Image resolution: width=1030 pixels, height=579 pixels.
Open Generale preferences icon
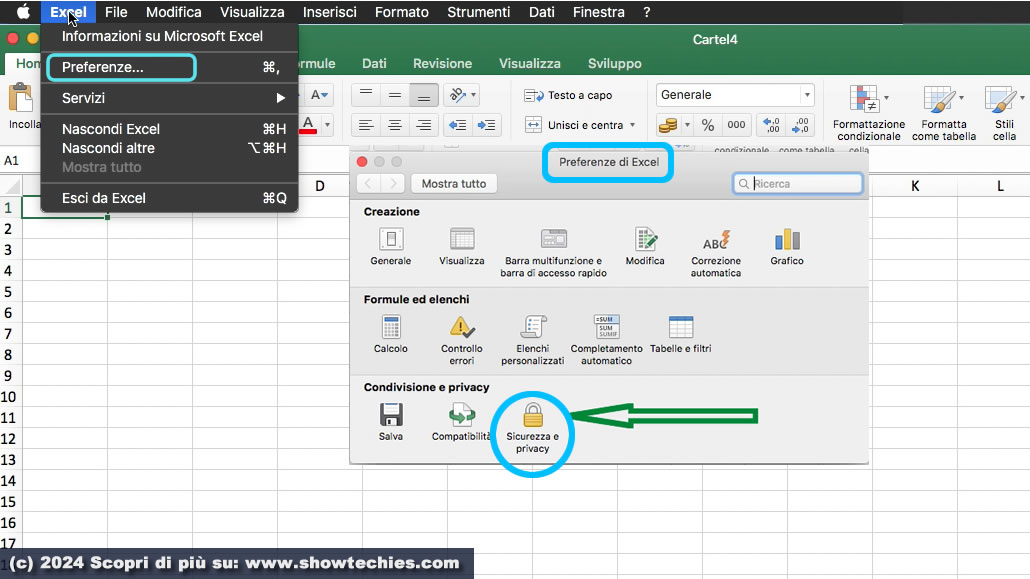[x=391, y=246]
